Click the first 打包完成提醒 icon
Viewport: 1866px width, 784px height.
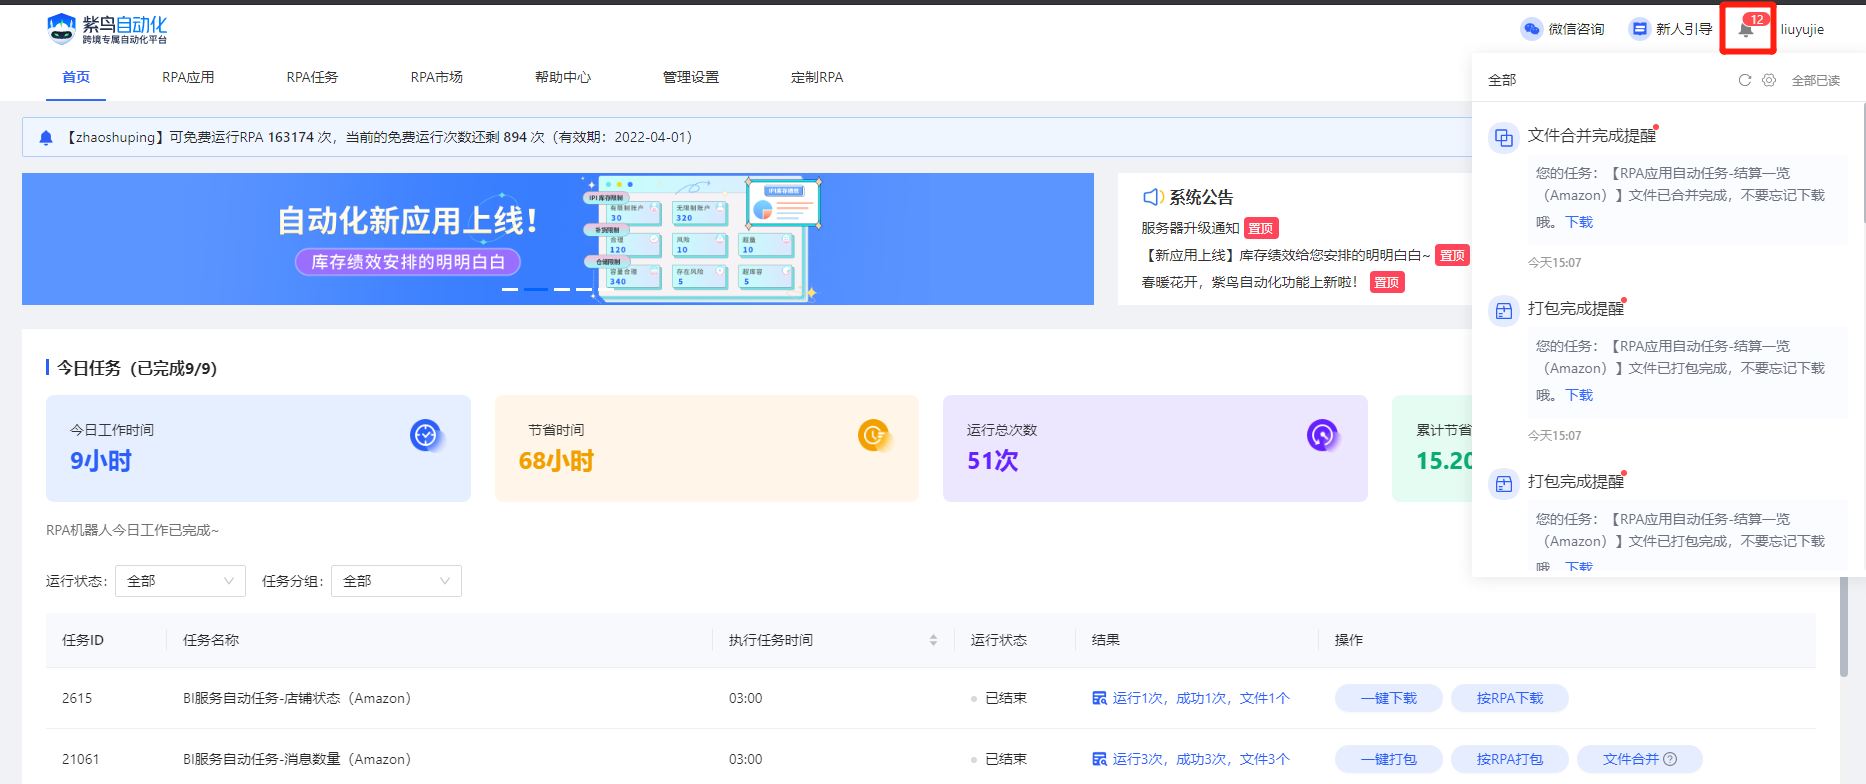[x=1503, y=311]
